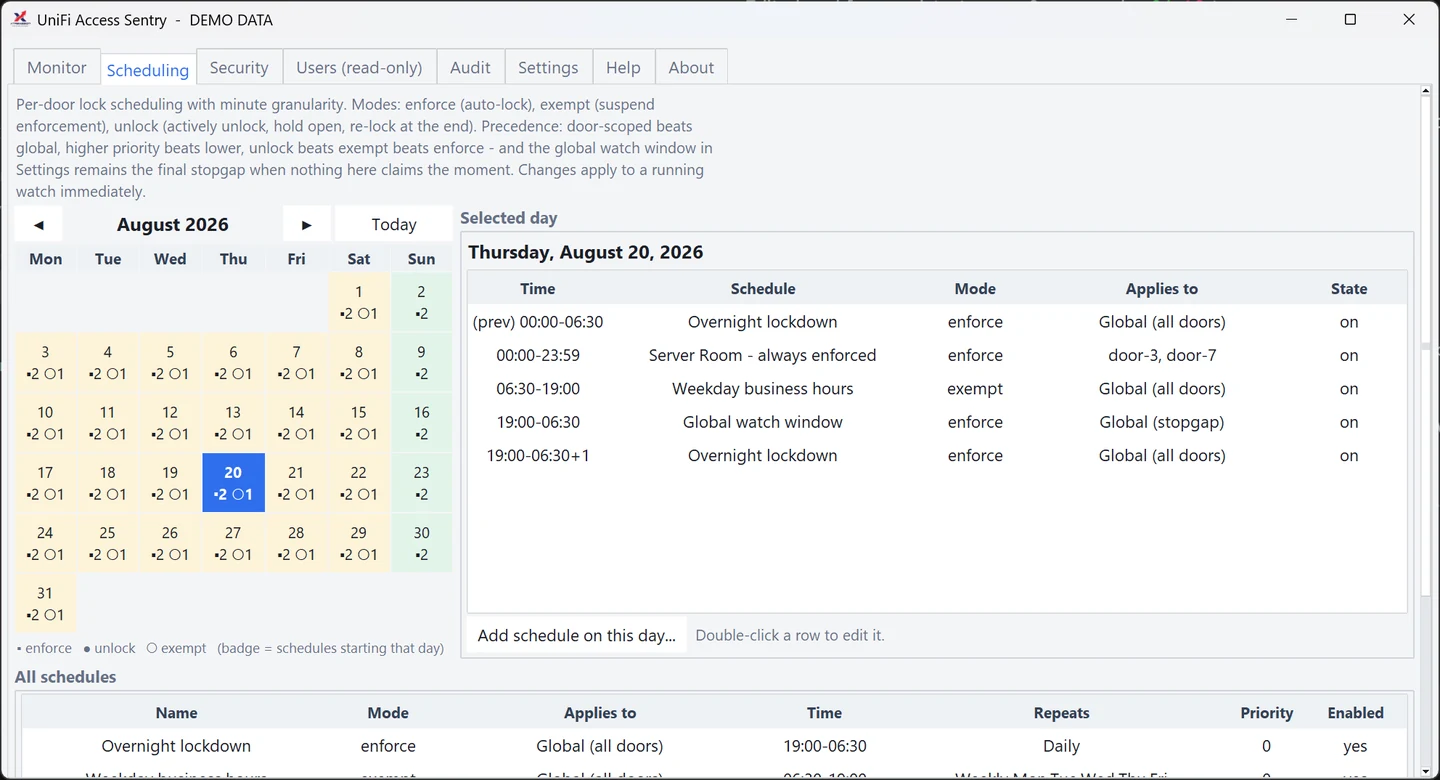This screenshot has width=1440, height=780.
Task: Select August 23 in calendar
Action: 421,482
